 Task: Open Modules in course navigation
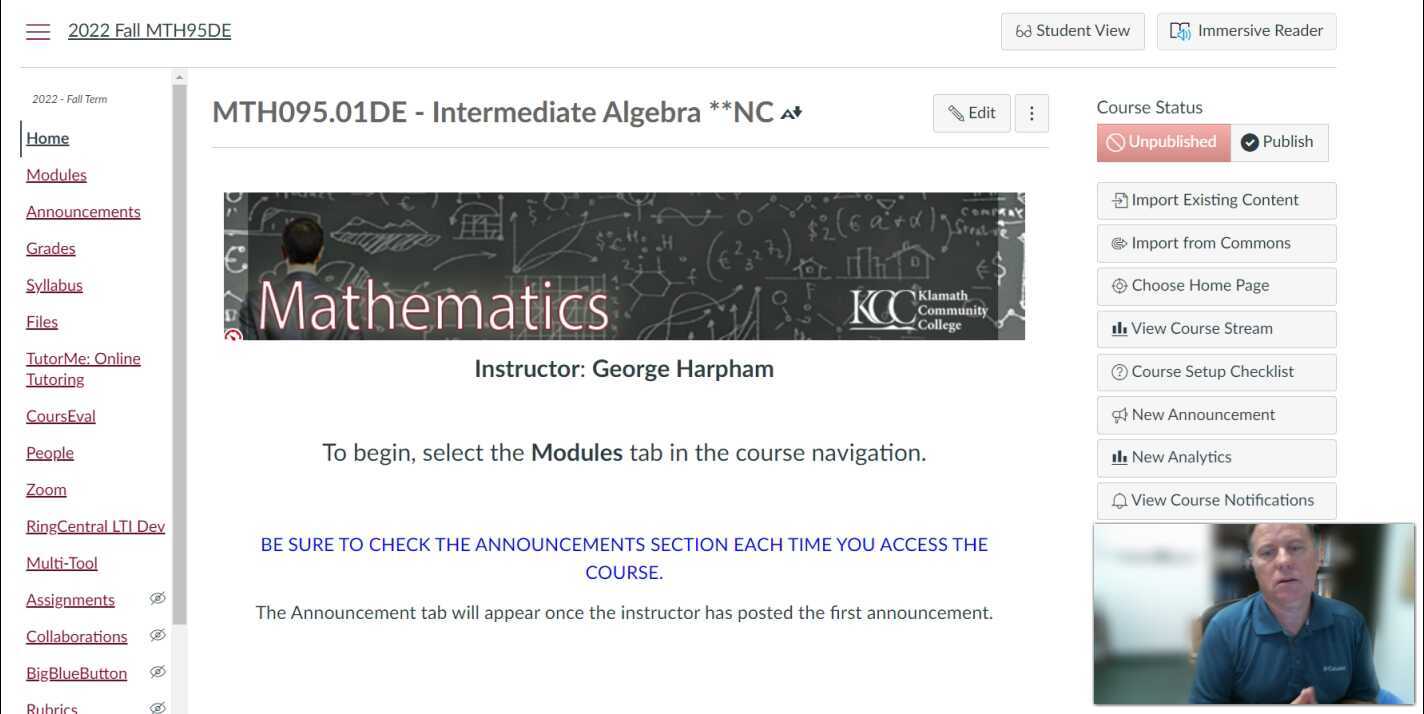tap(56, 175)
